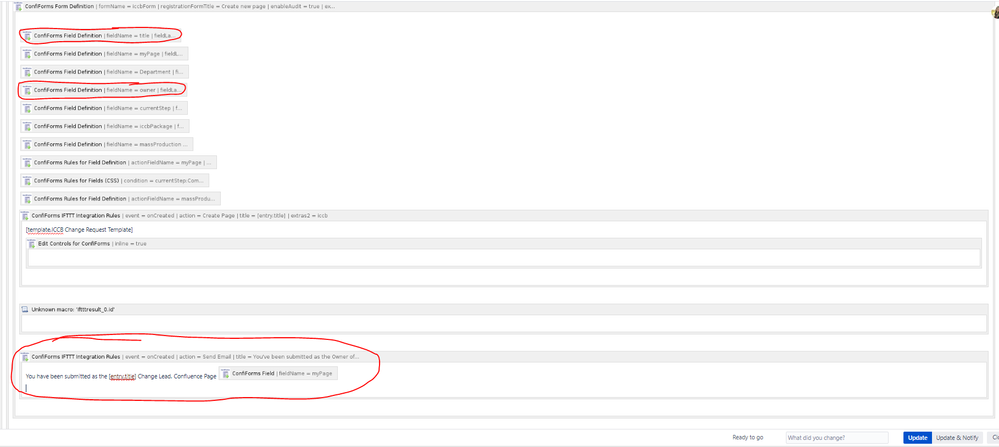The image size is (999, 447).
Task: Select the owner Field Definition macro
Action: click(103, 90)
